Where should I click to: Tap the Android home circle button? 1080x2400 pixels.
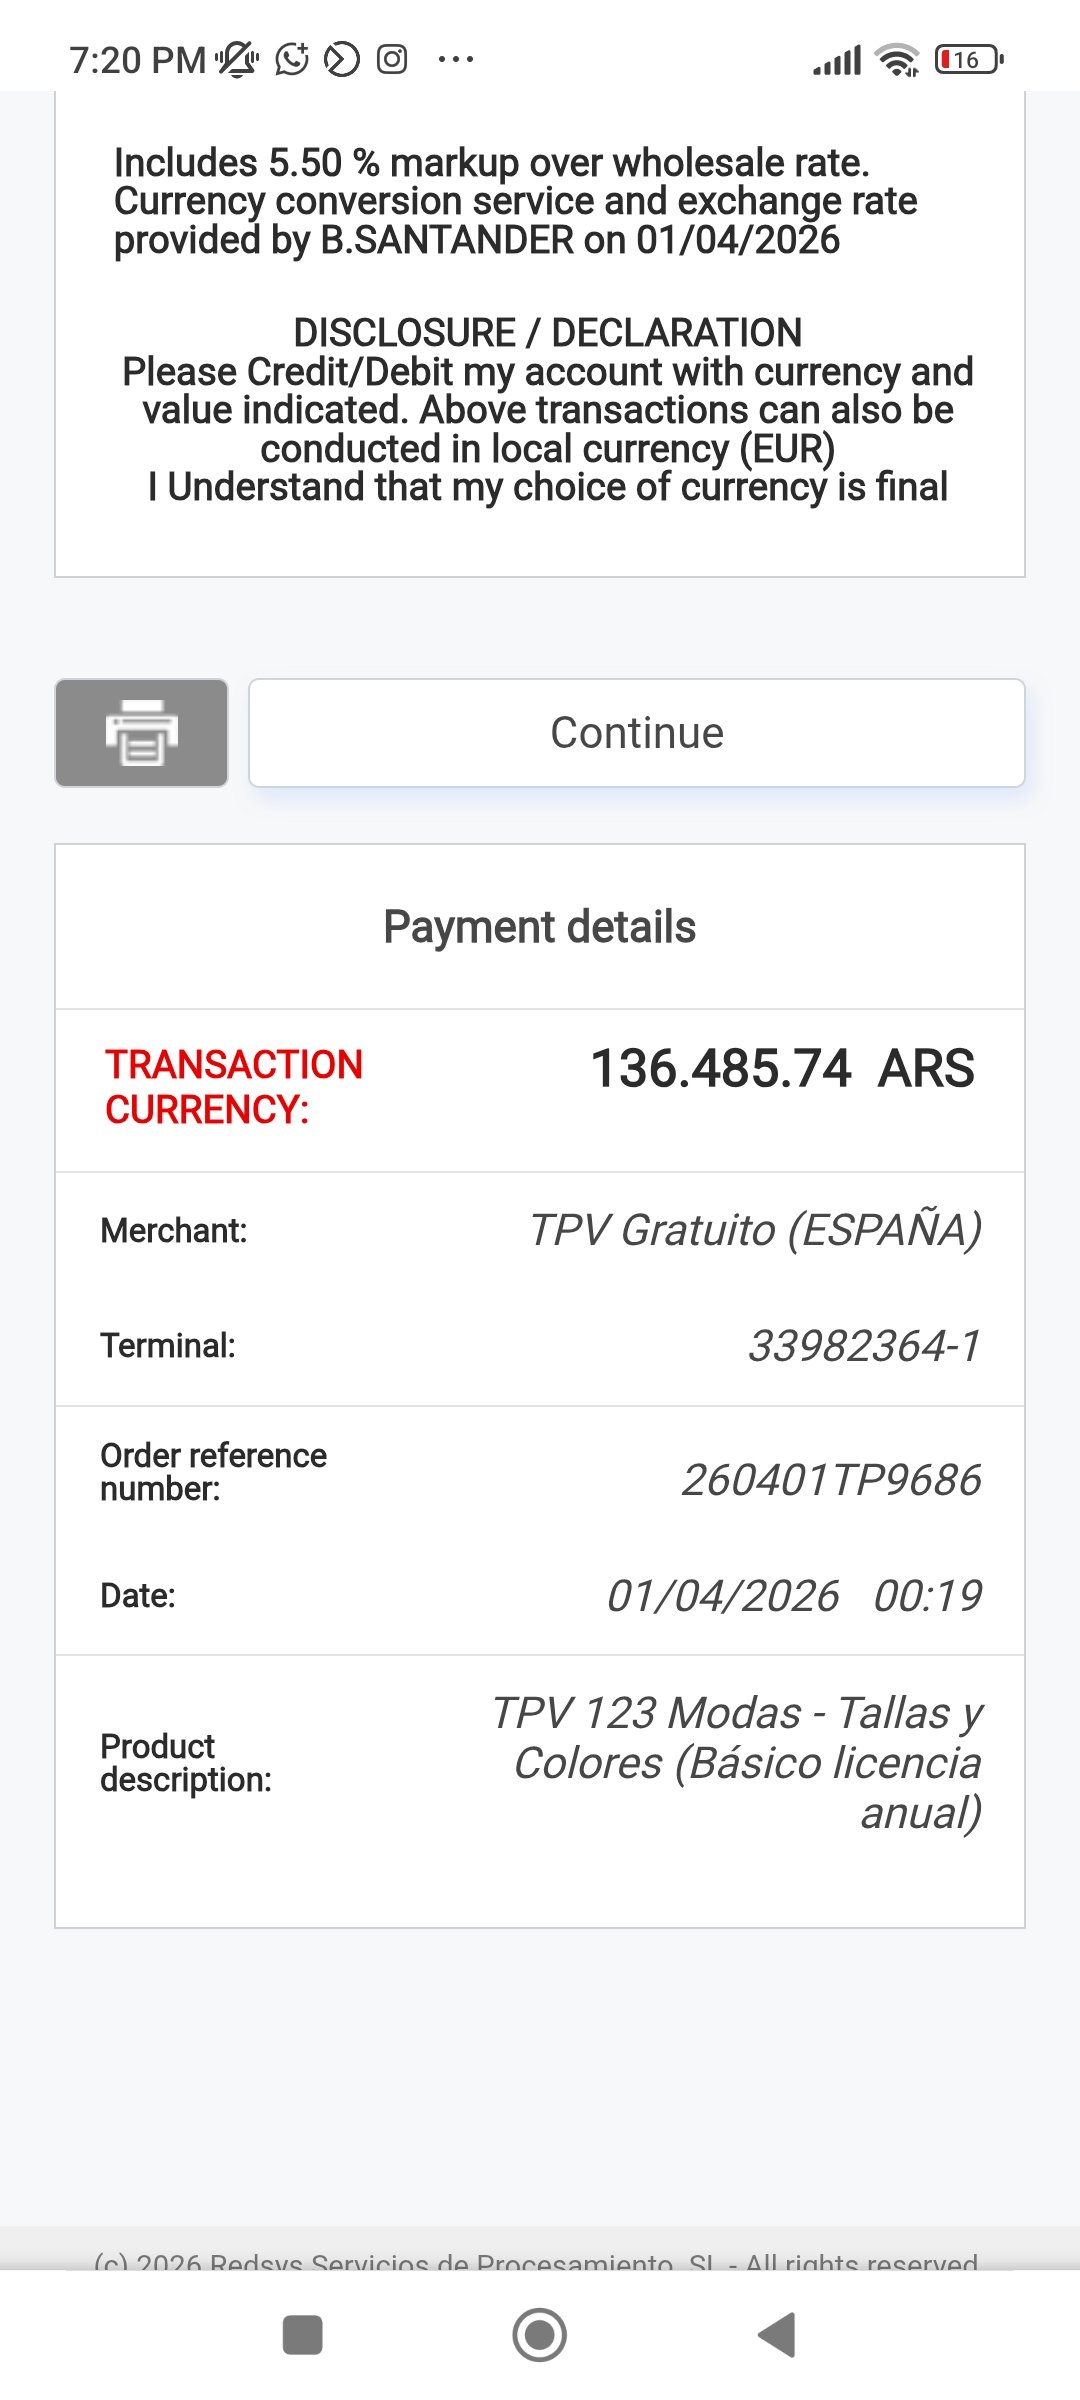(x=539, y=2335)
